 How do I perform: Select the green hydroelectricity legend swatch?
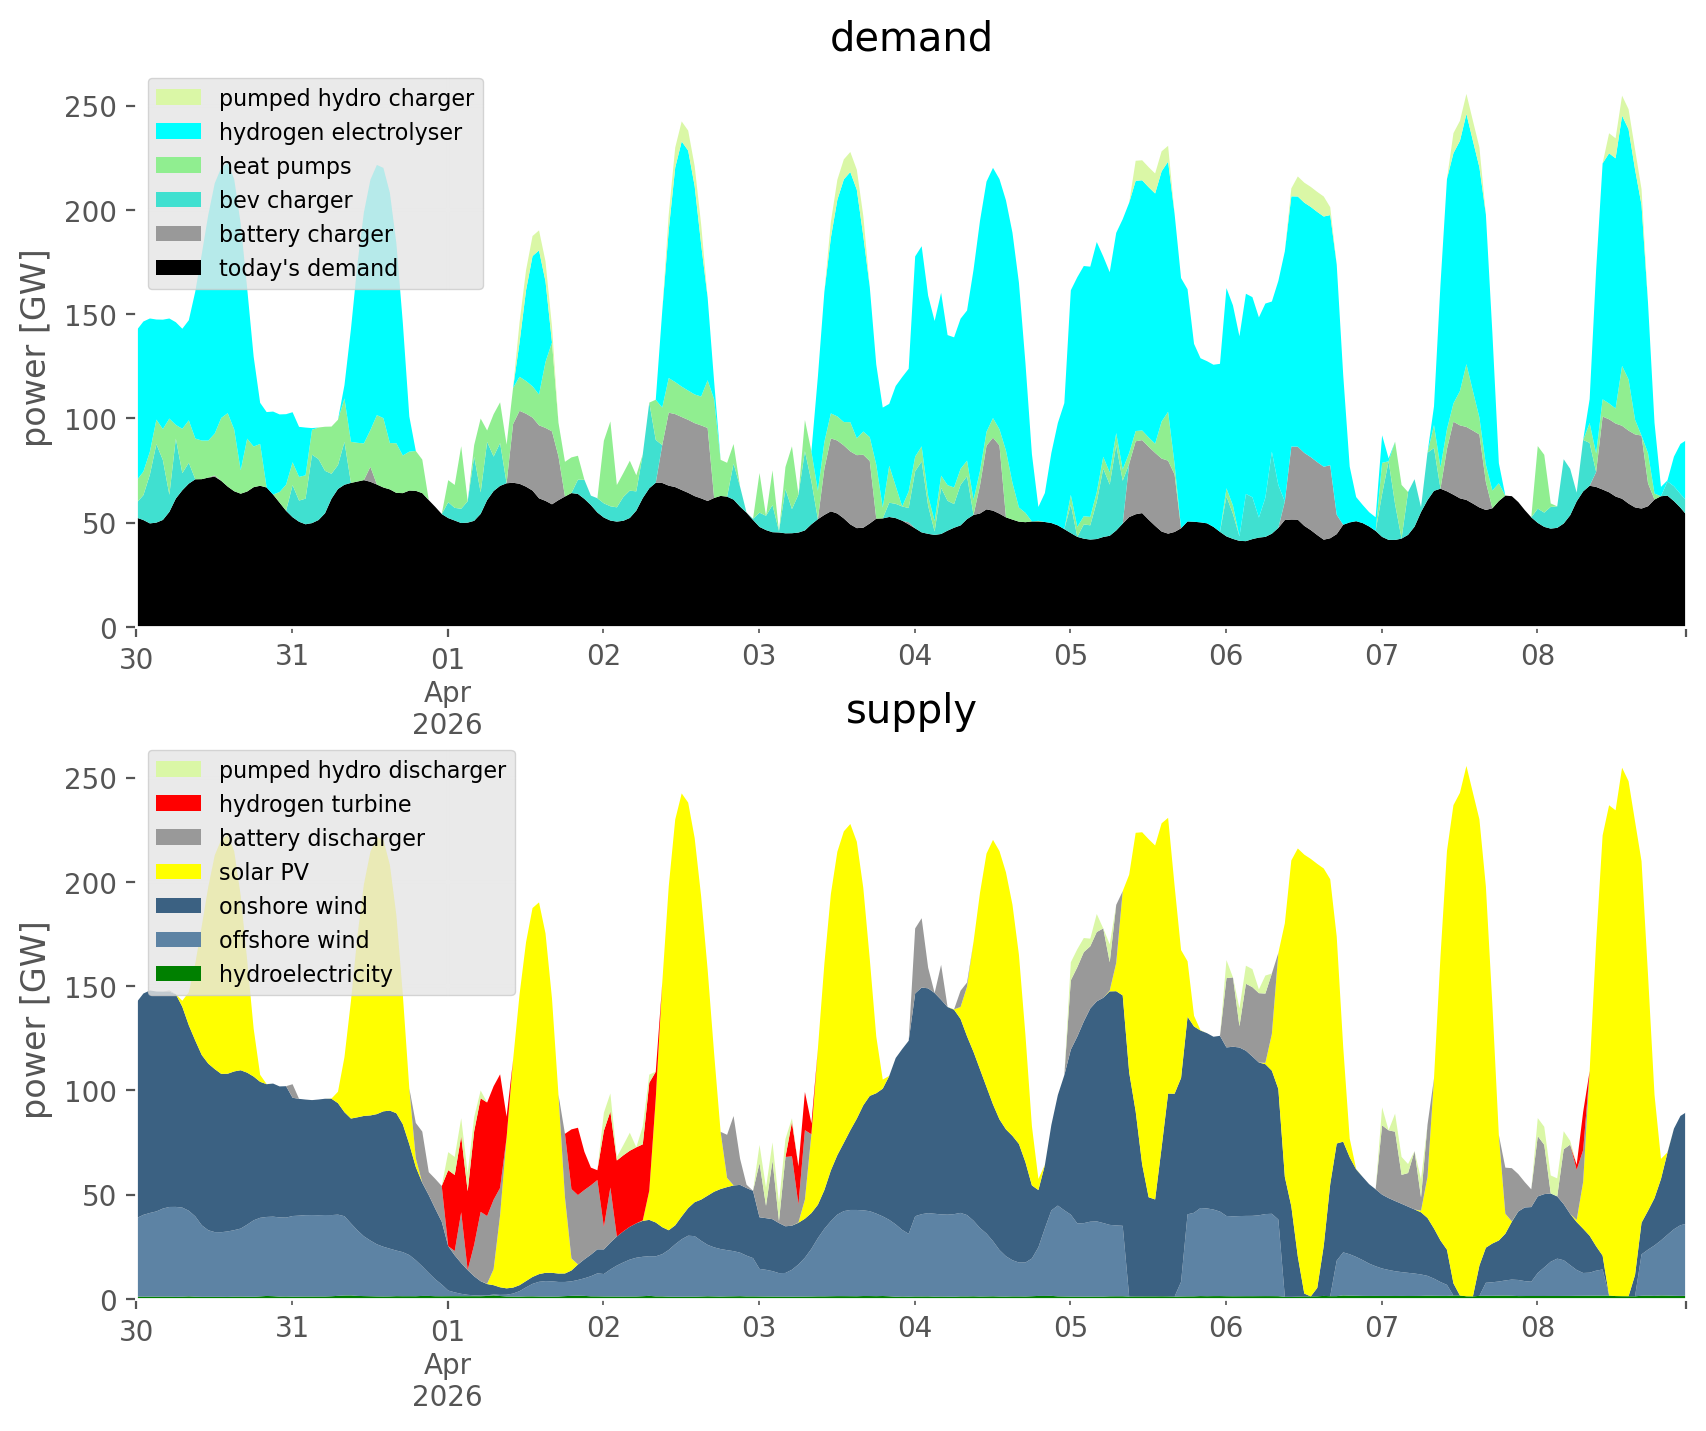click(x=180, y=974)
